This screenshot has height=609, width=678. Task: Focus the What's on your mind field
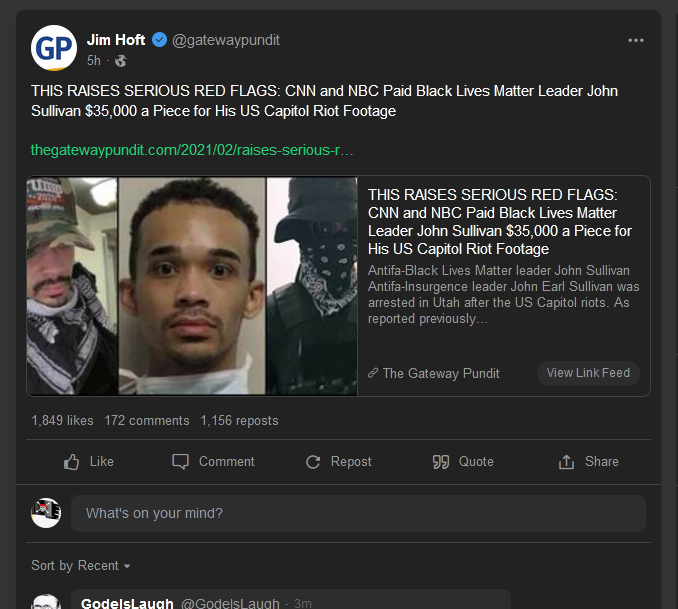pos(358,513)
